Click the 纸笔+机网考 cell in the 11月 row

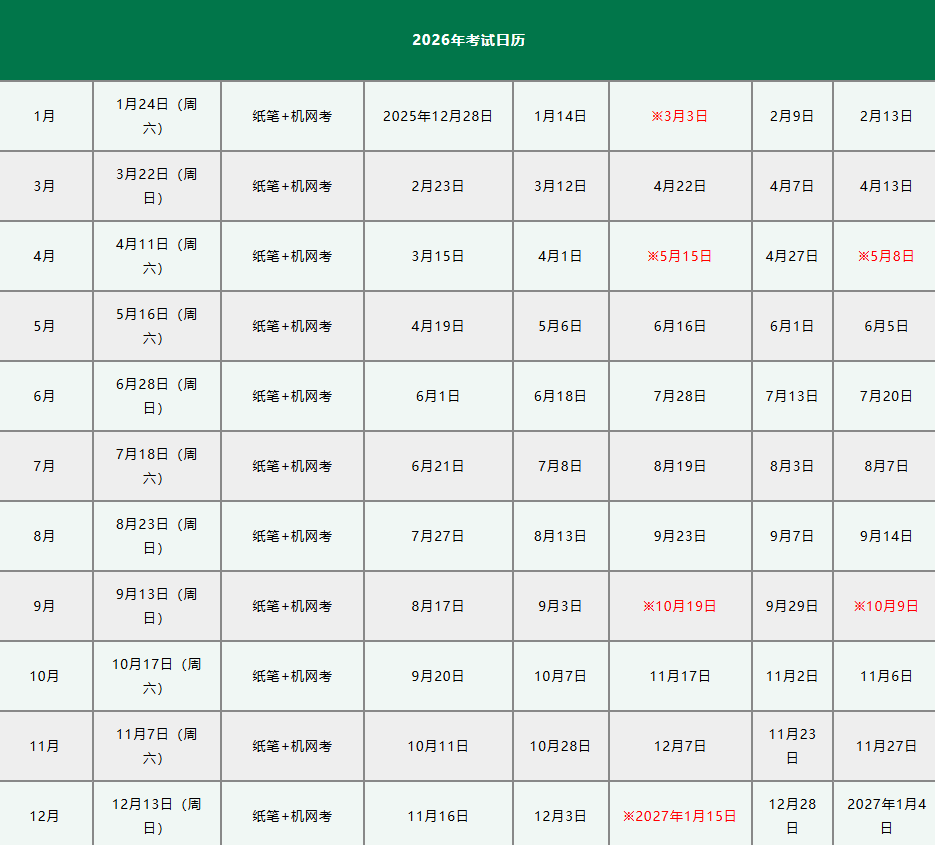292,746
